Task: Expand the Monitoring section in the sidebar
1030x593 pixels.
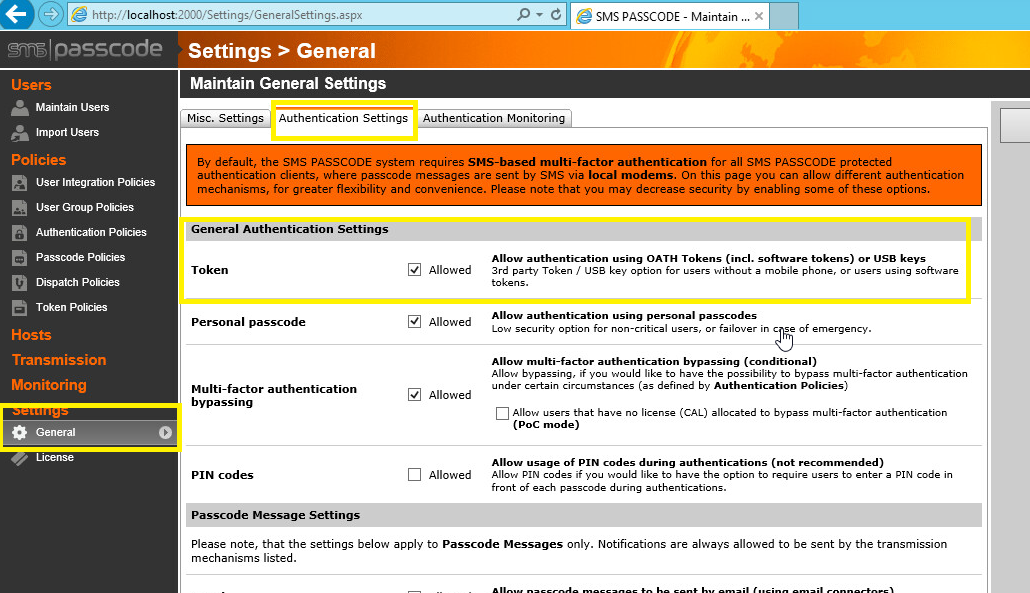Action: pos(49,385)
